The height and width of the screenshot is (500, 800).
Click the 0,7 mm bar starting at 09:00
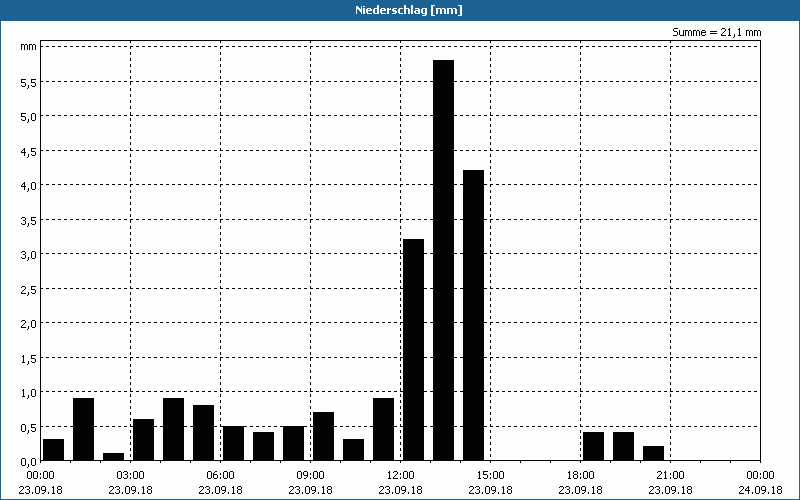(x=323, y=436)
